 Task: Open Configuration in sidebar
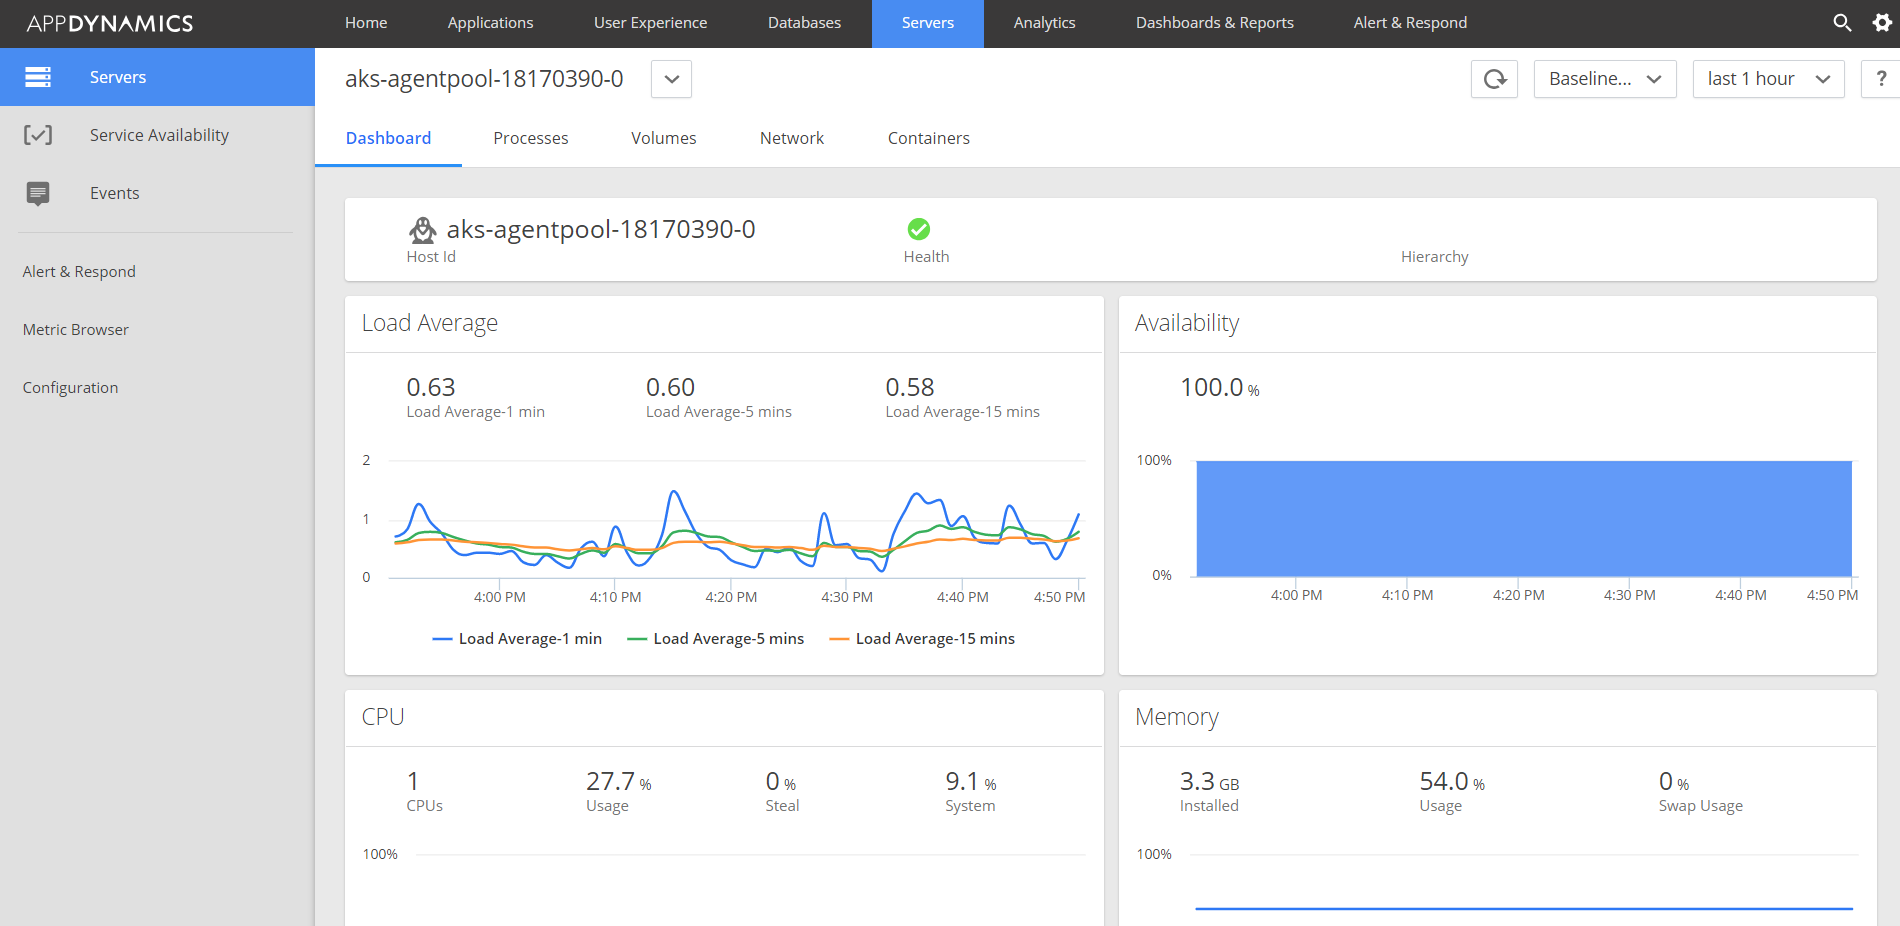(70, 388)
